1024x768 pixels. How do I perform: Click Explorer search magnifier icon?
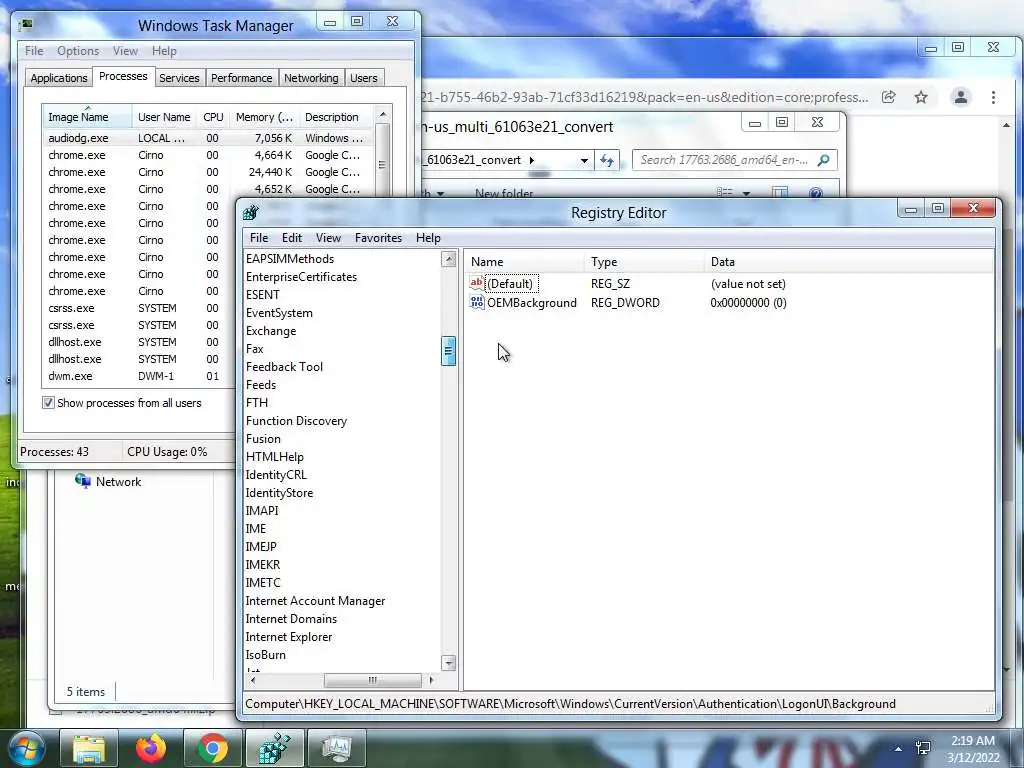click(824, 160)
